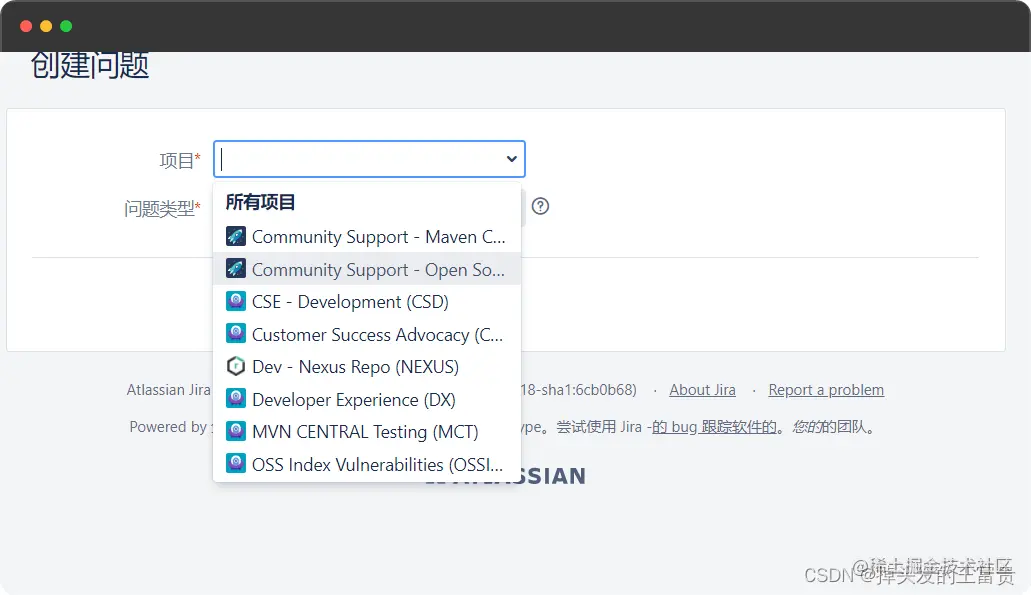The image size is (1031, 595).
Task: Click the Dev - Nexus Repo hexagon icon
Action: 235,366
